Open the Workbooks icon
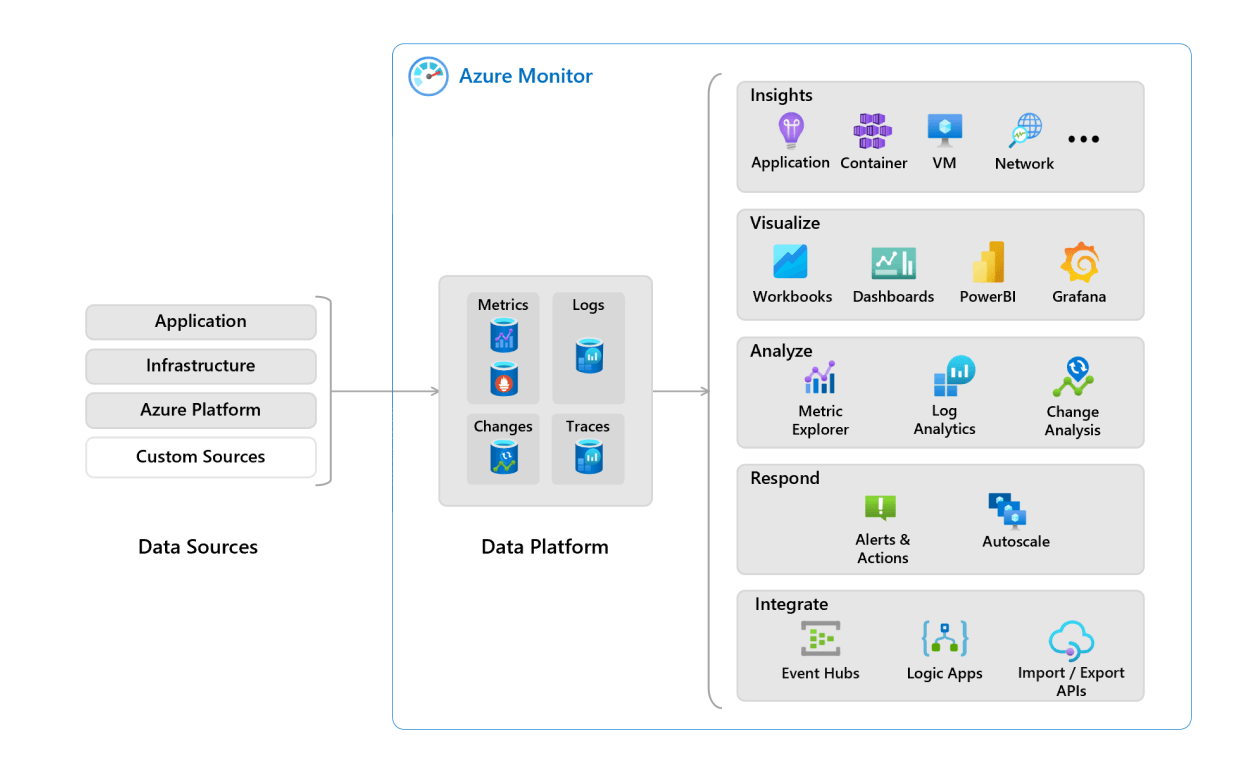The width and height of the screenshot is (1250, 782). (x=791, y=263)
